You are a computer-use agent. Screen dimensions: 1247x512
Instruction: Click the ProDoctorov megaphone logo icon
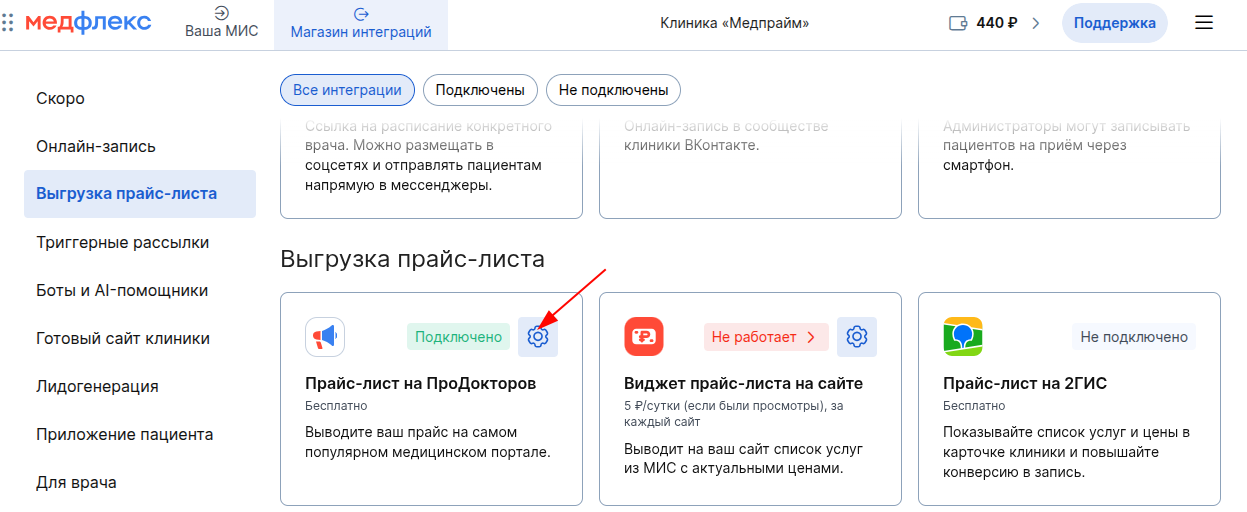325,337
